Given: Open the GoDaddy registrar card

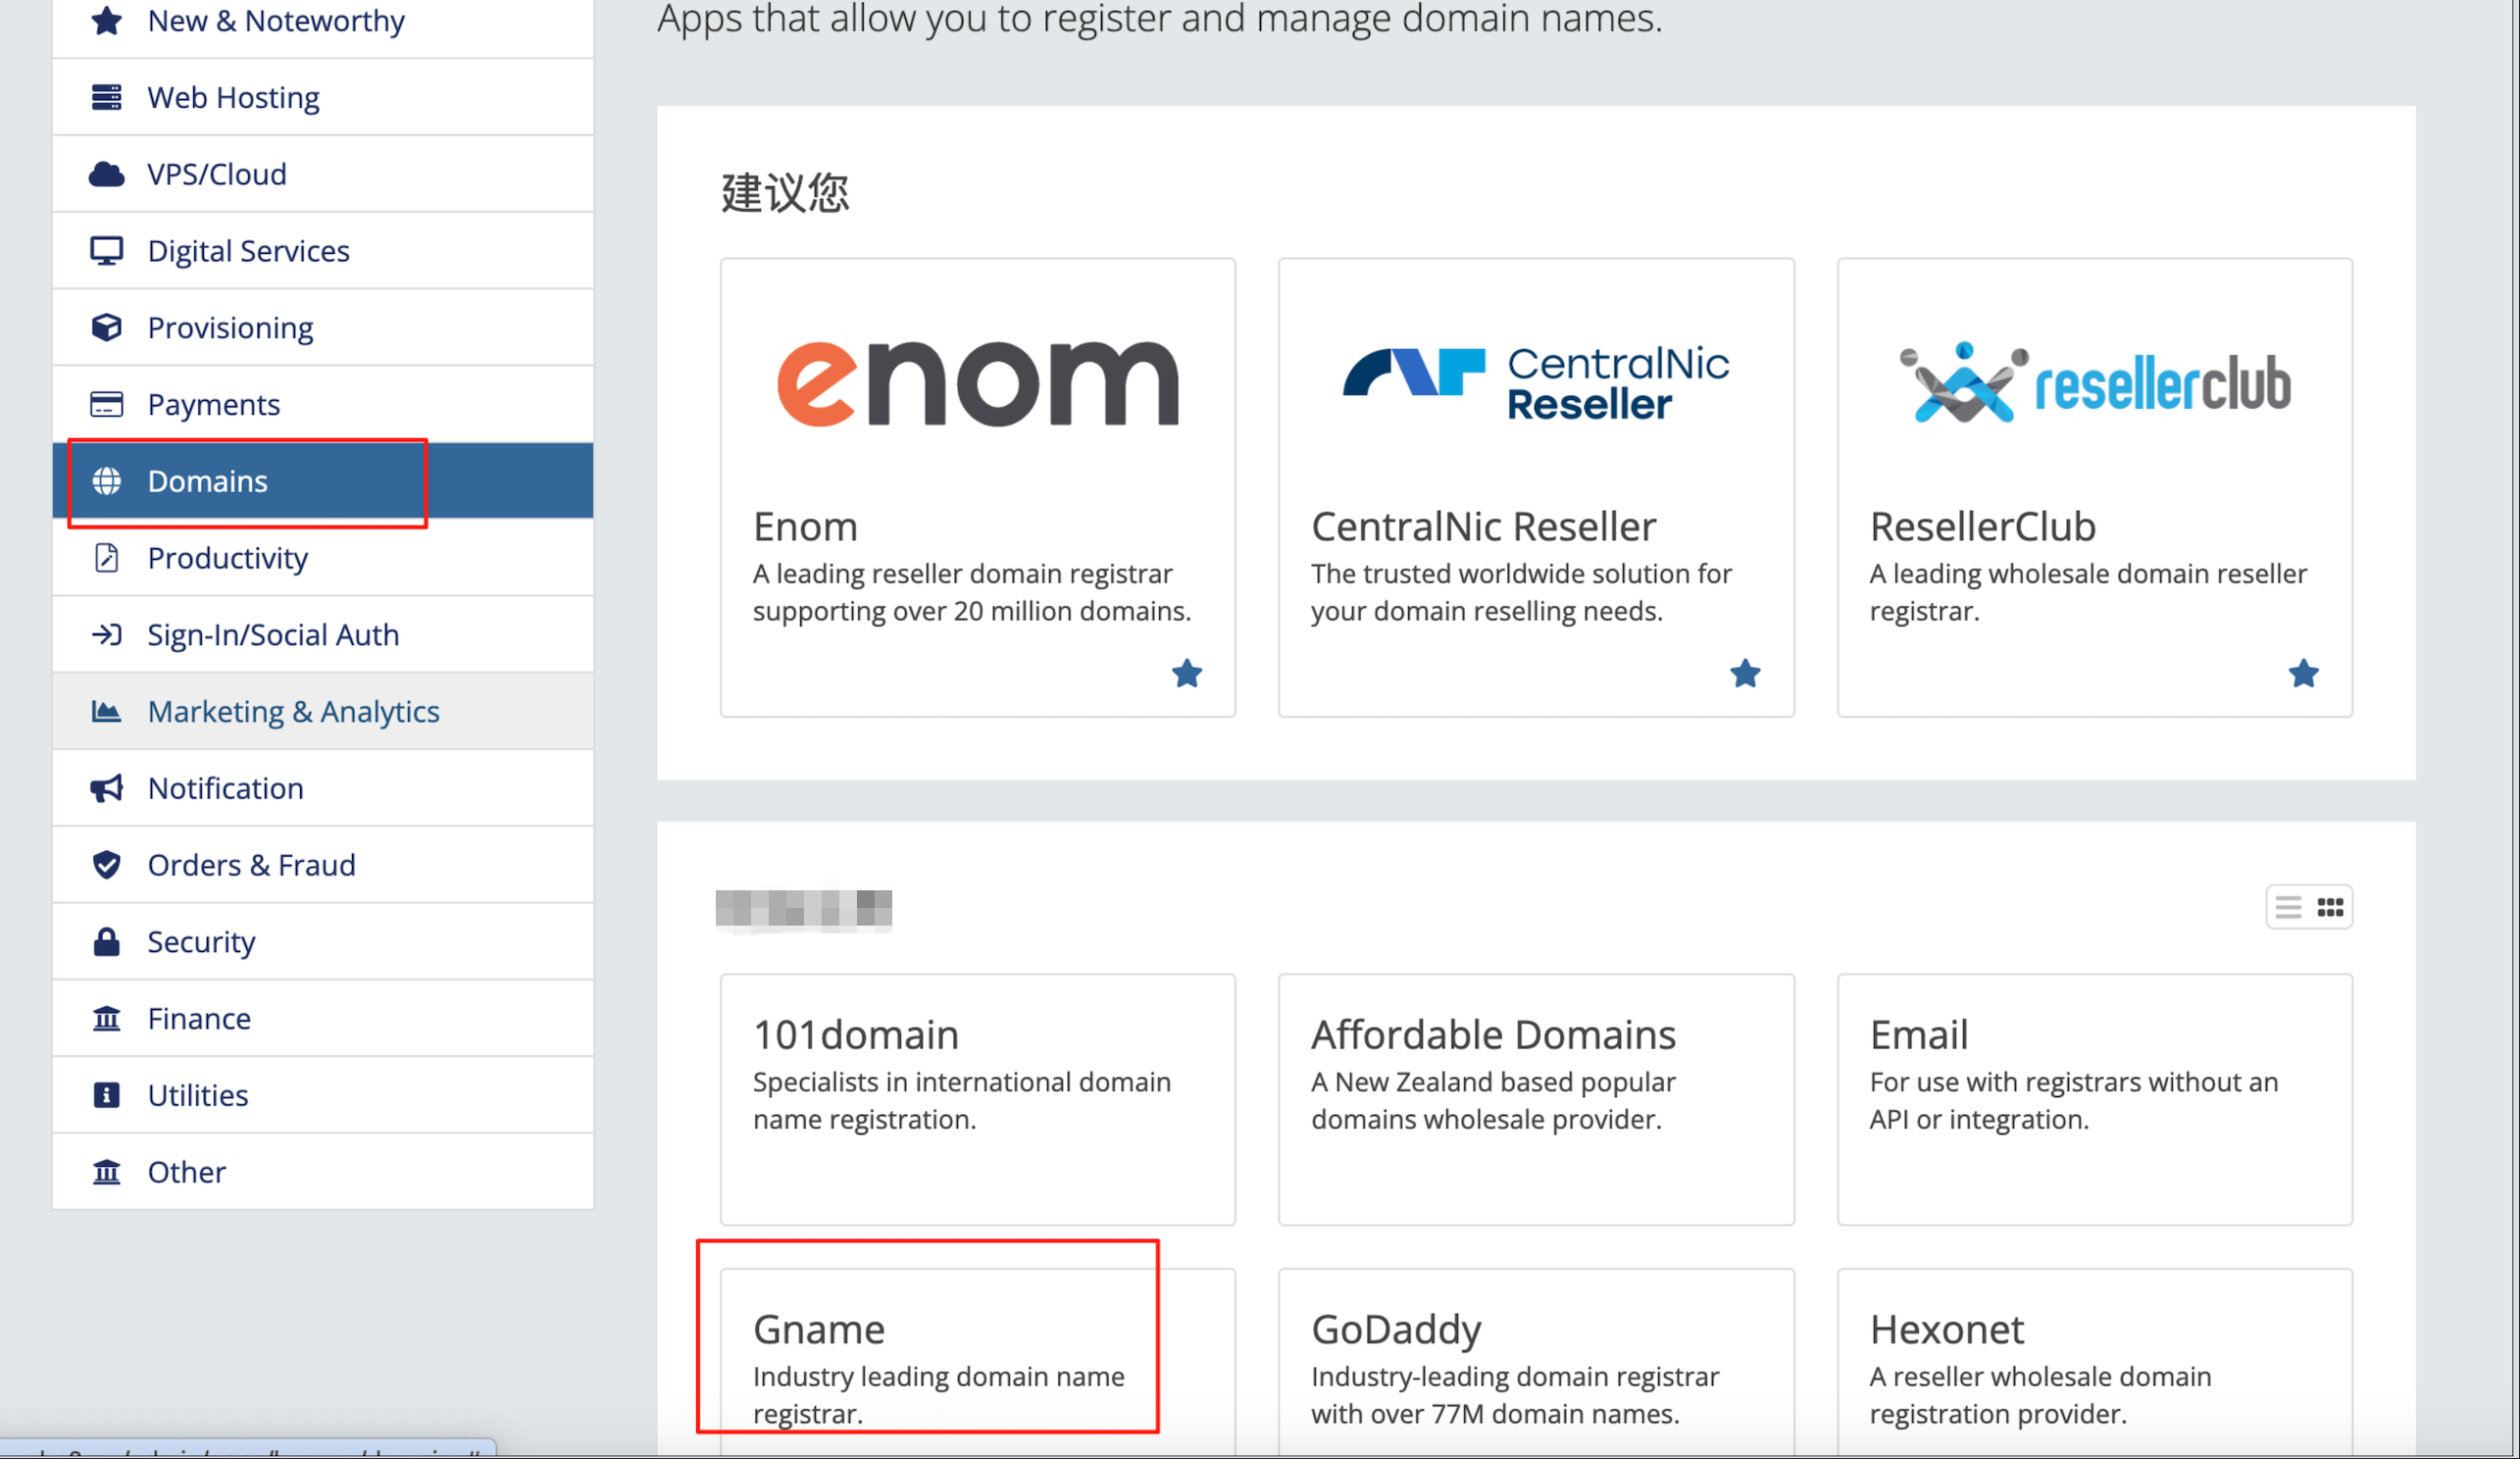Looking at the screenshot, I should 1536,1362.
